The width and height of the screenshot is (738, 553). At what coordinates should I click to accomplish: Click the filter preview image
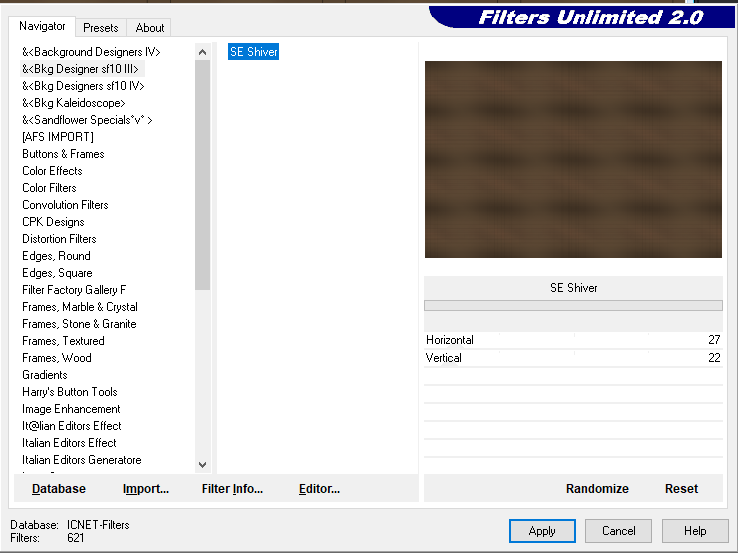tap(573, 160)
